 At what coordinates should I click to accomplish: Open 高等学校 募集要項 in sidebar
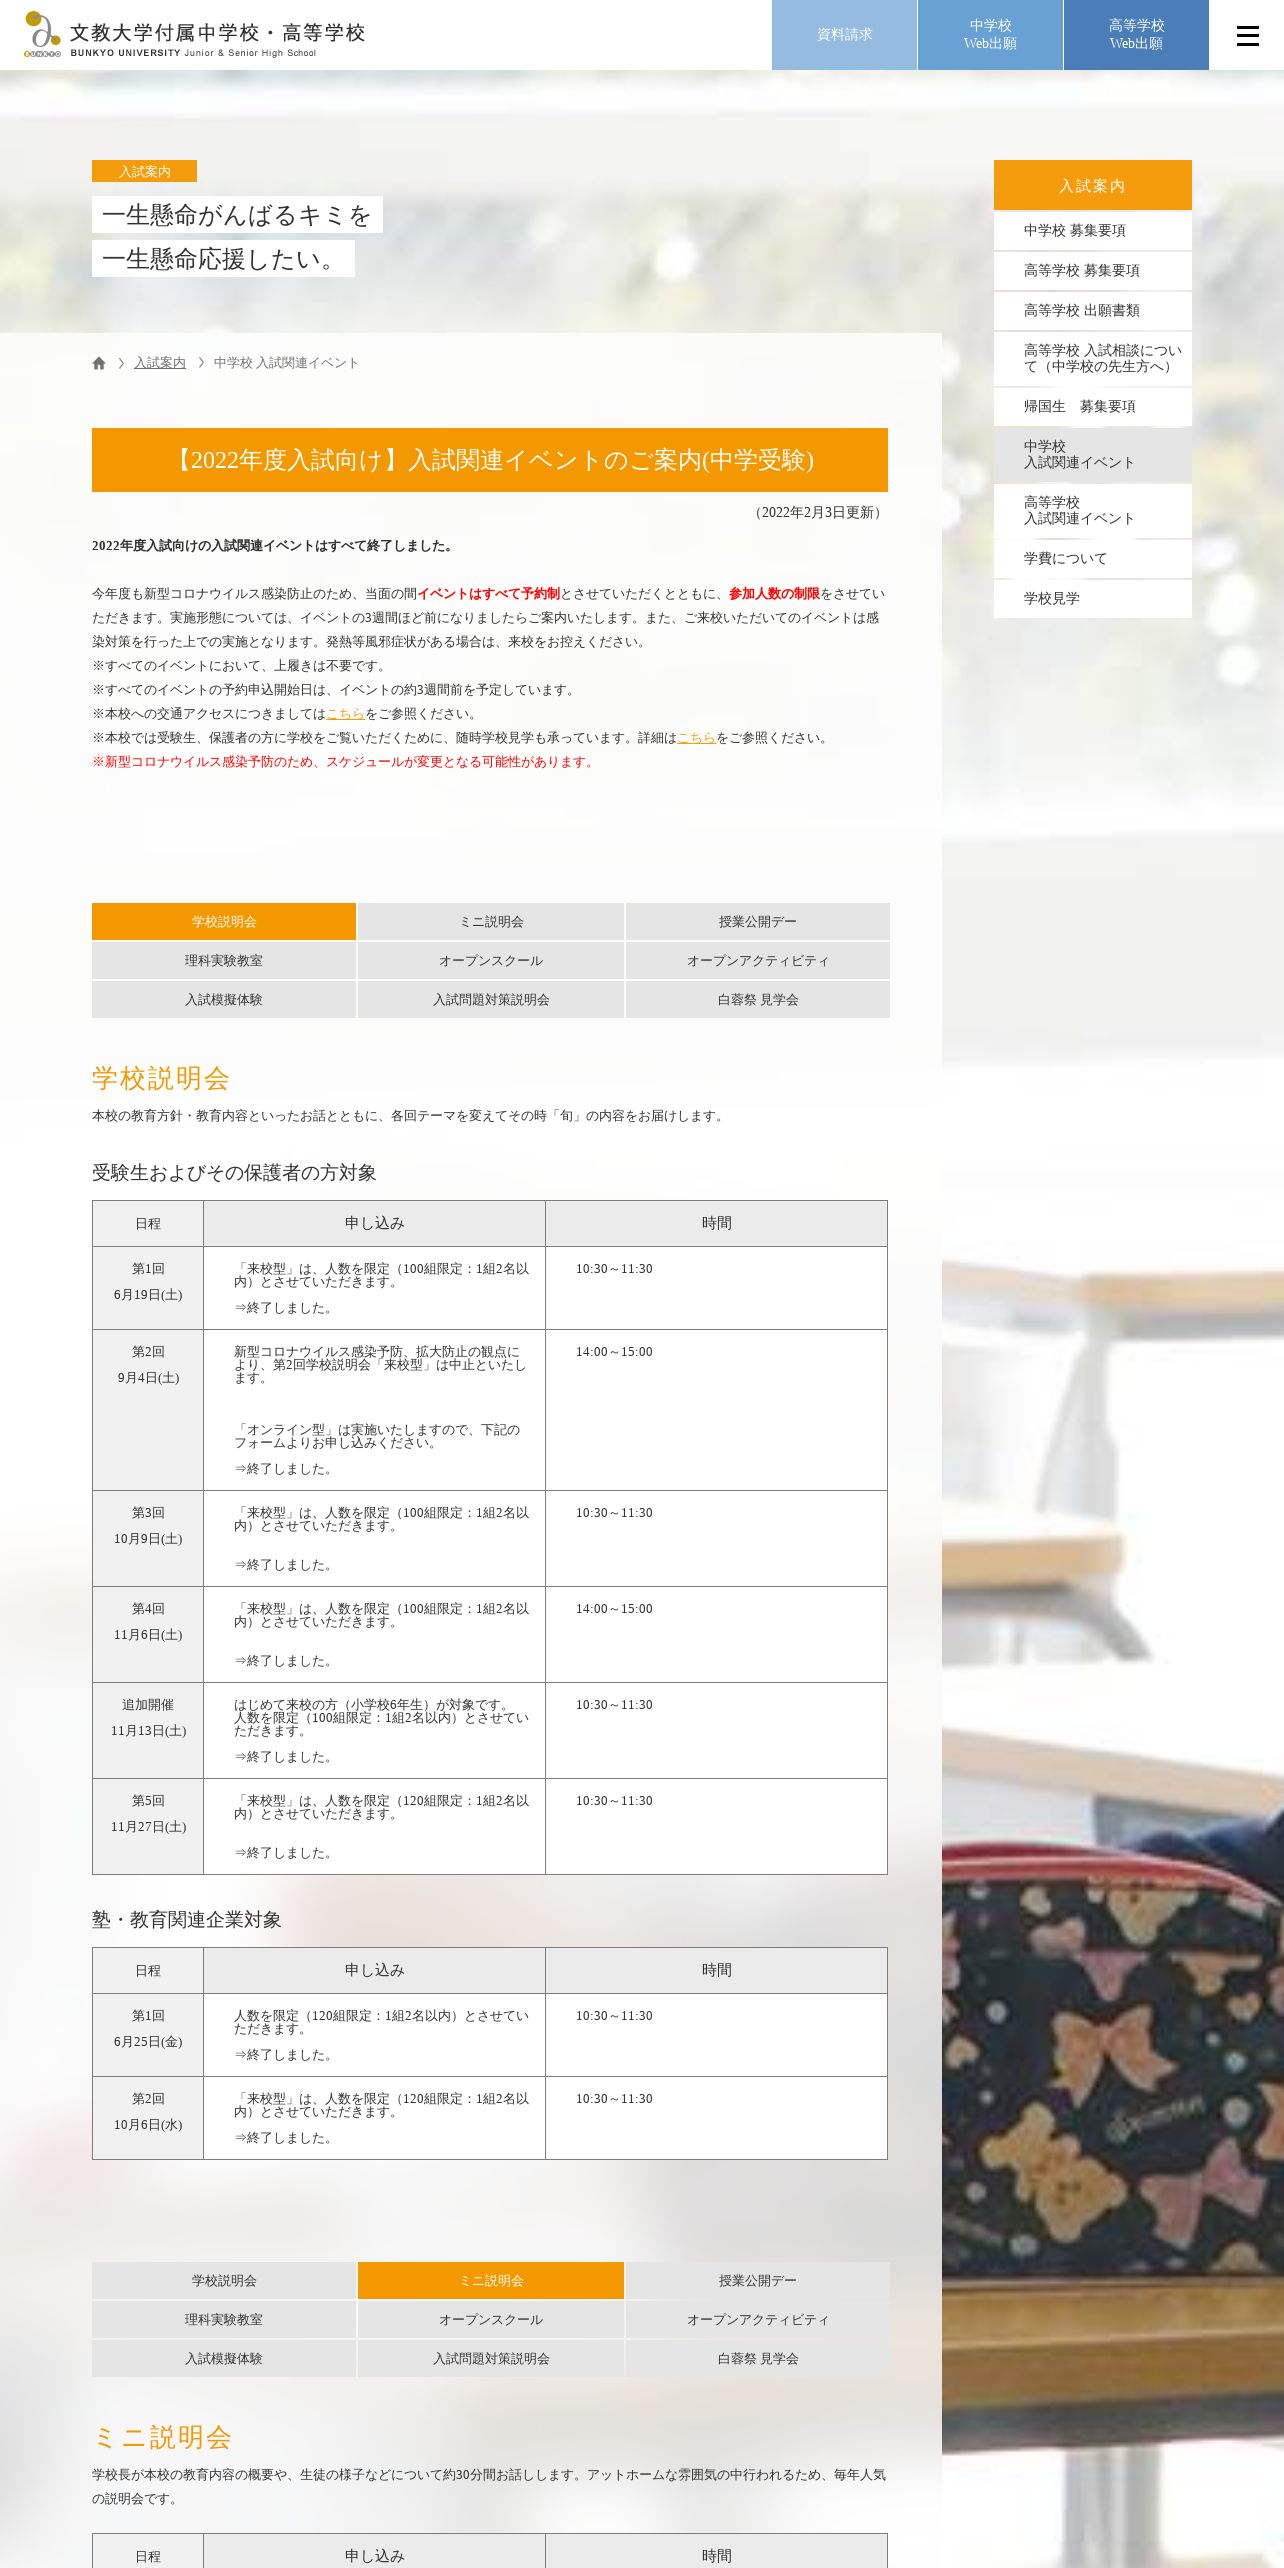1093,271
